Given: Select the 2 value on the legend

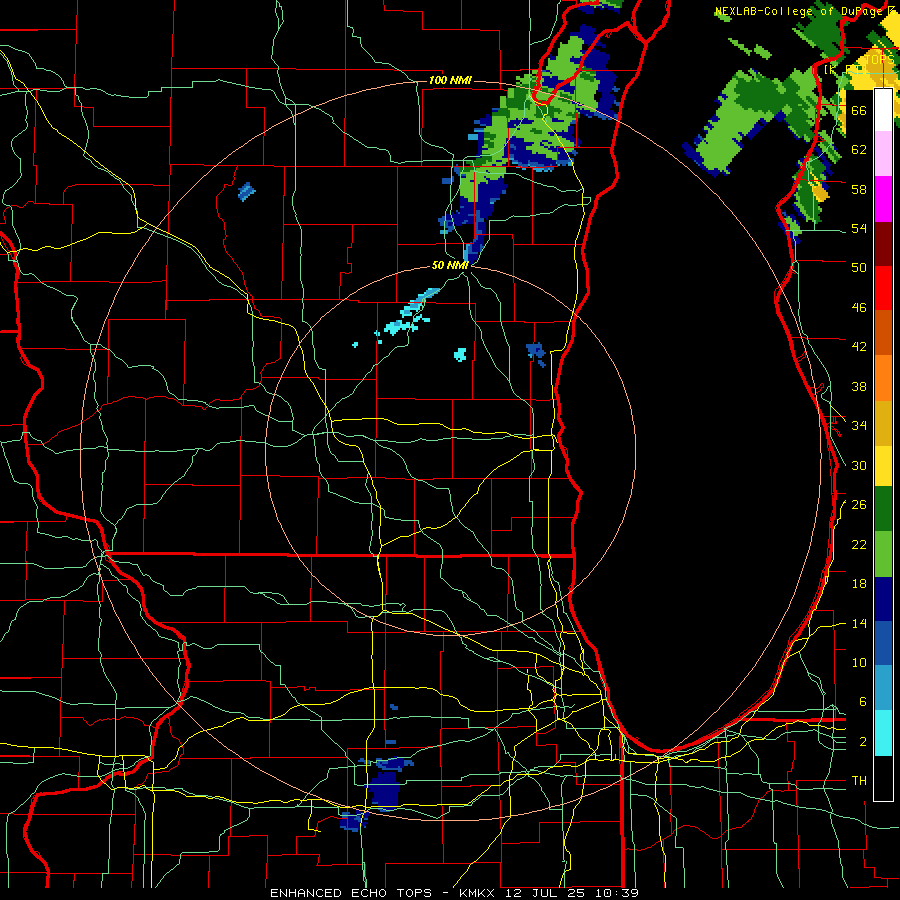Looking at the screenshot, I should 863,742.
